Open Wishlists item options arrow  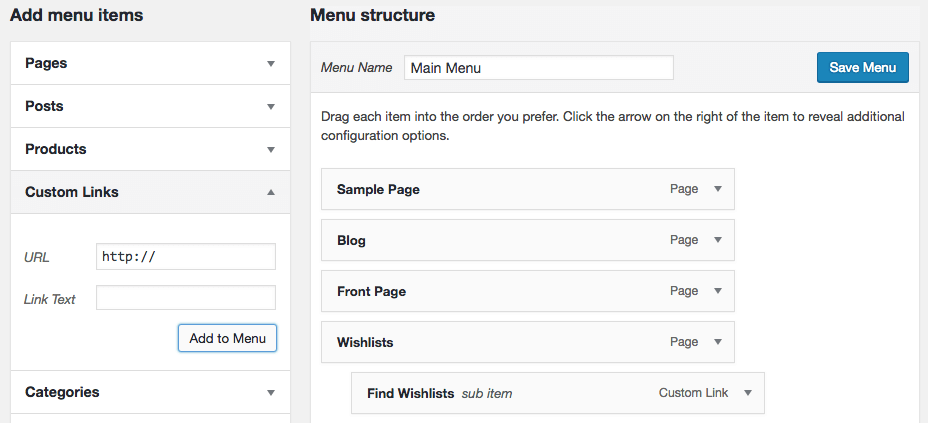(717, 342)
